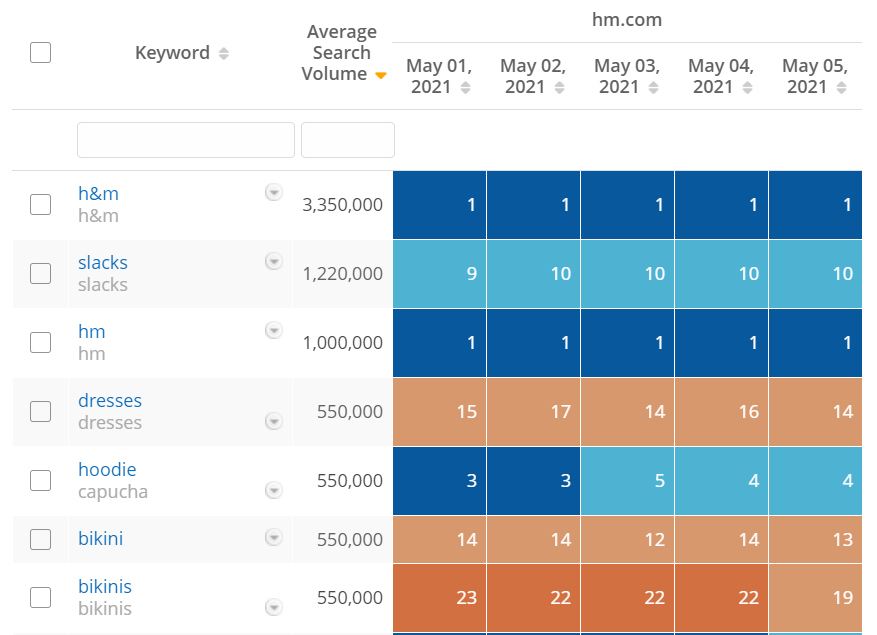The height and width of the screenshot is (635, 877).
Task: Check the bikinis row checkbox
Action: coord(40,598)
